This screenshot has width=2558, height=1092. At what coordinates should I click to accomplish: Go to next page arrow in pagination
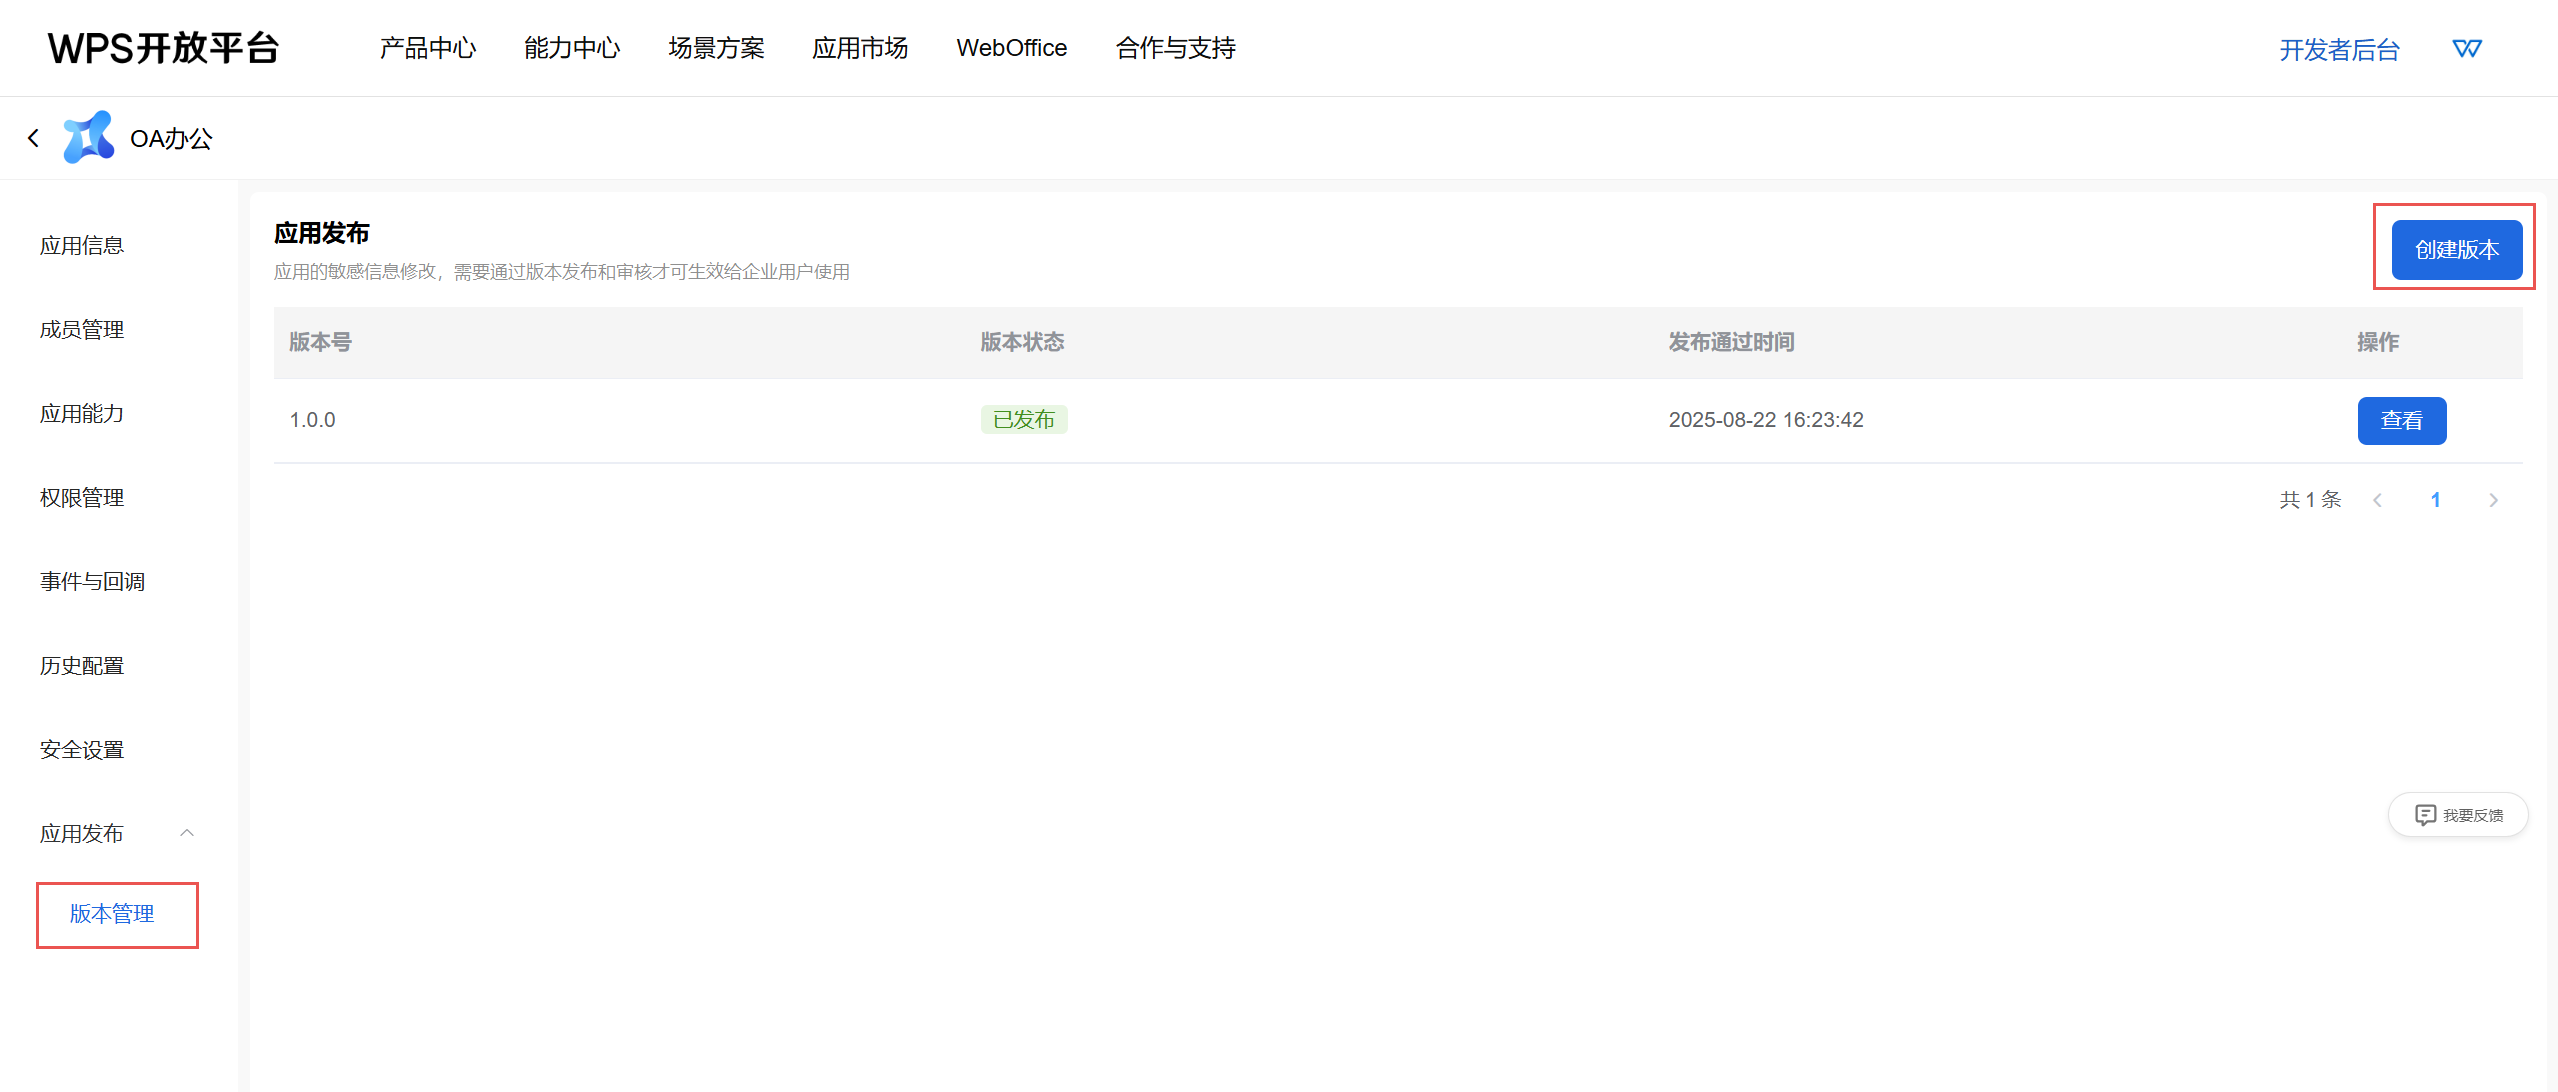2493,500
